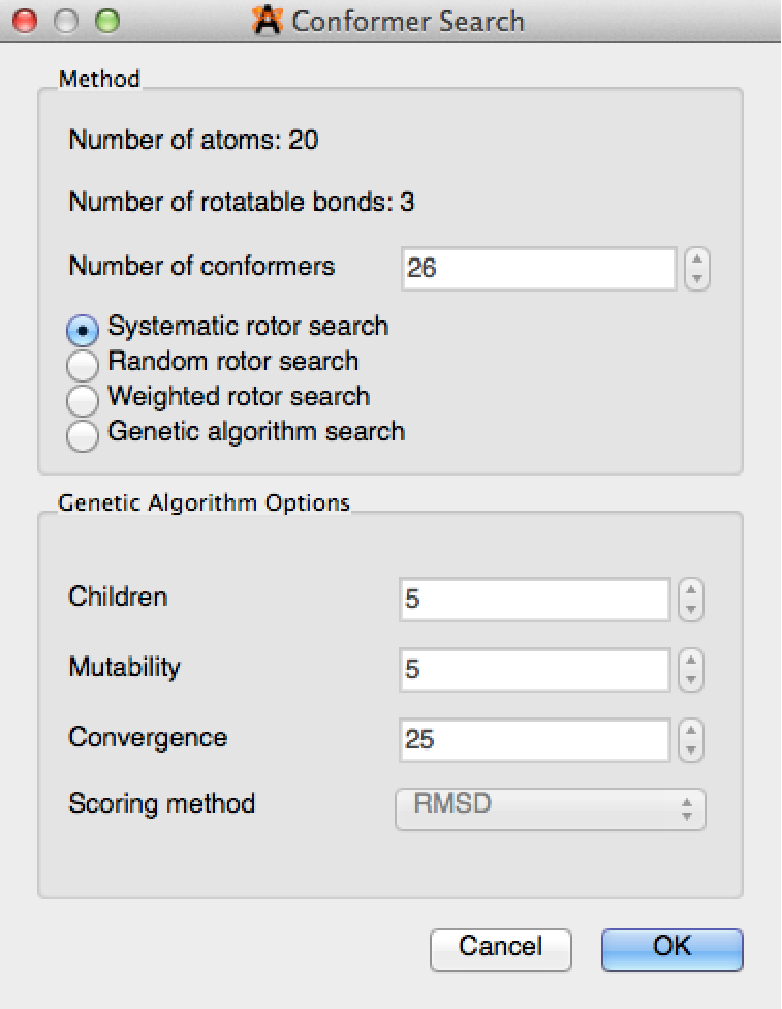Increase the Convergence value
Screen dimensions: 782x1009
tap(690, 730)
